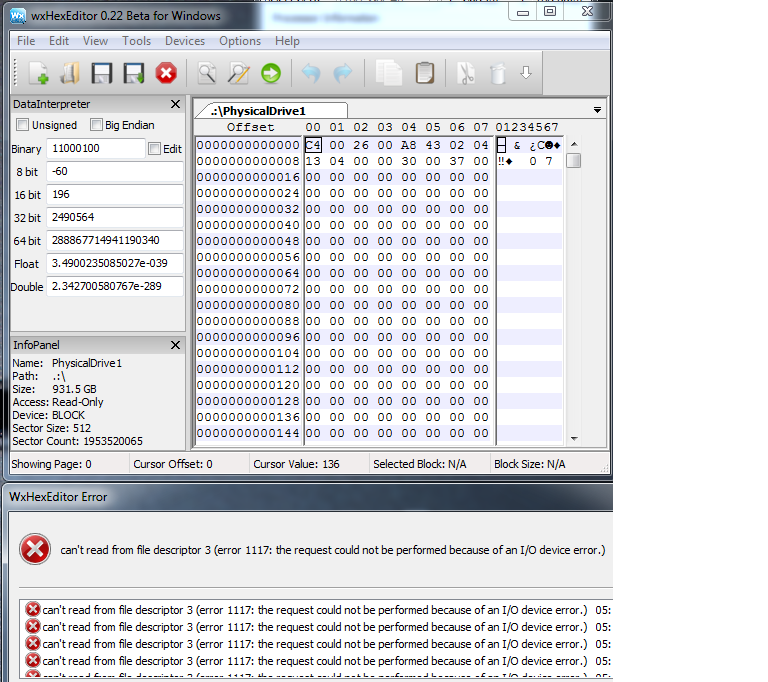768x682 pixels.
Task: Click Access: Read-Only line in InfoPanel
Action: pyautogui.click(x=58, y=402)
